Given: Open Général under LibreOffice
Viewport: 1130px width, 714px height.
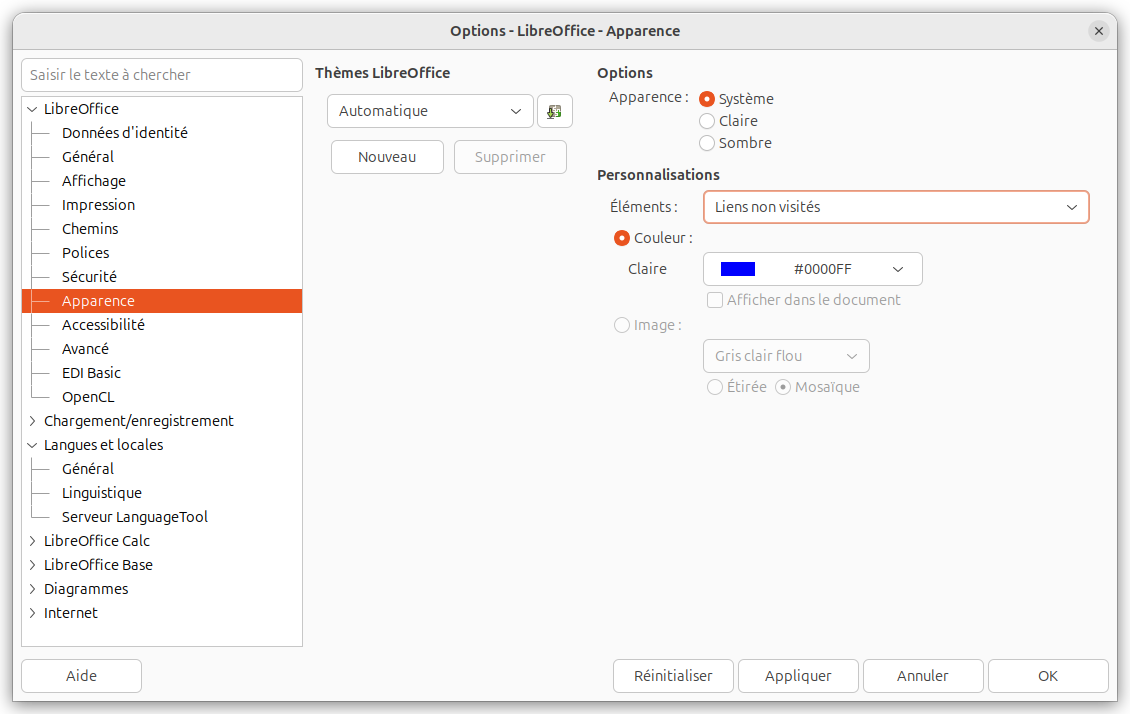Looking at the screenshot, I should click(88, 156).
